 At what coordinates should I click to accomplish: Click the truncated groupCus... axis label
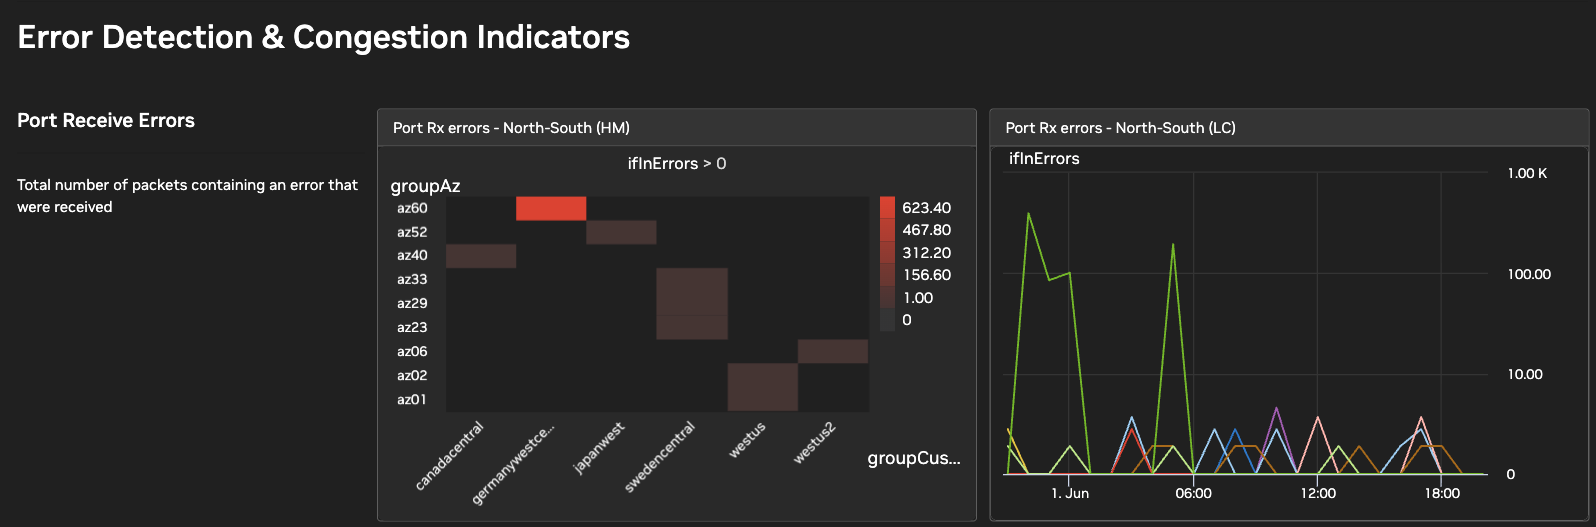[x=914, y=459]
